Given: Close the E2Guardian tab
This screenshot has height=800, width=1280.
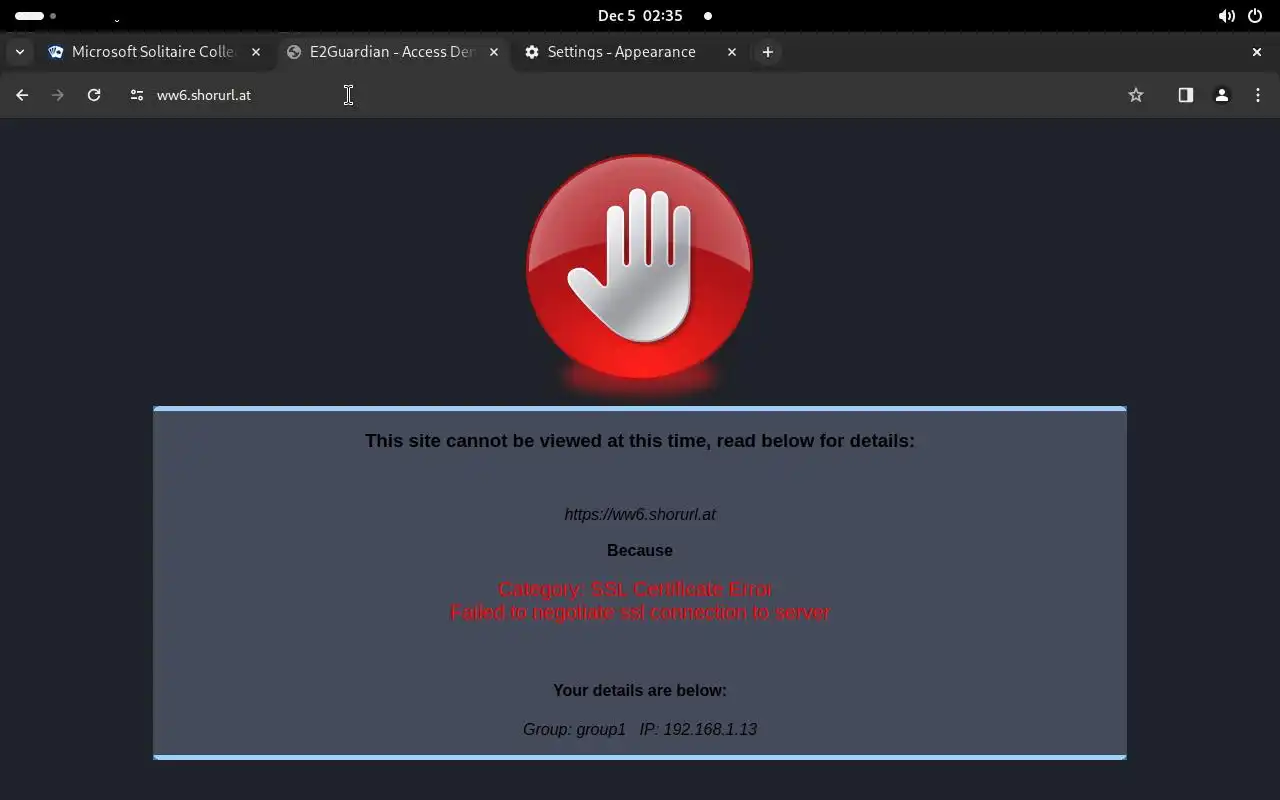Looking at the screenshot, I should [x=494, y=52].
